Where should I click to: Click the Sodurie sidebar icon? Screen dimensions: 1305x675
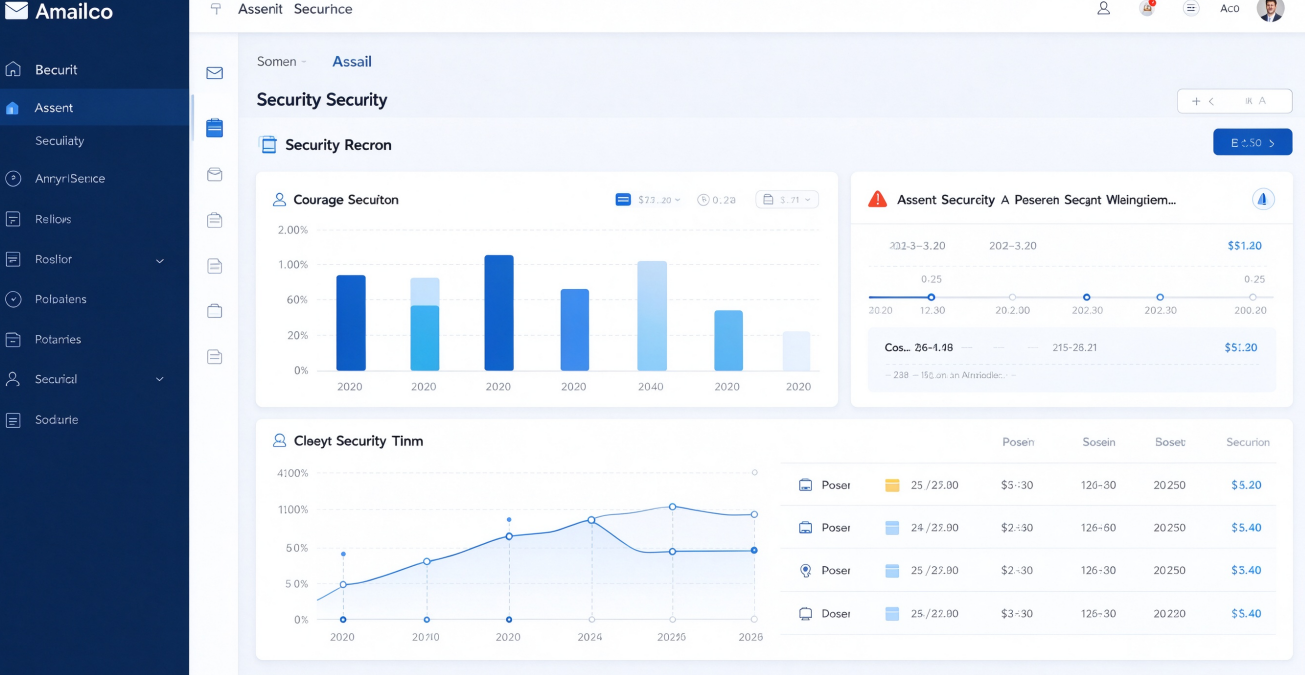[13, 420]
